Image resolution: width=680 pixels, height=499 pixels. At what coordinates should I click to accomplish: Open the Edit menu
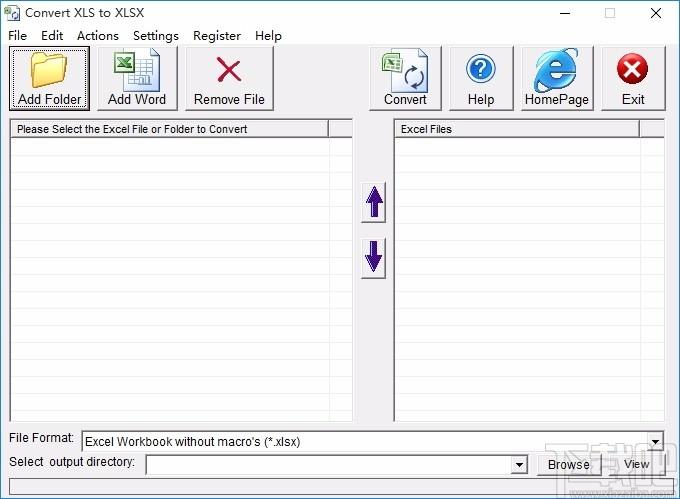[52, 36]
